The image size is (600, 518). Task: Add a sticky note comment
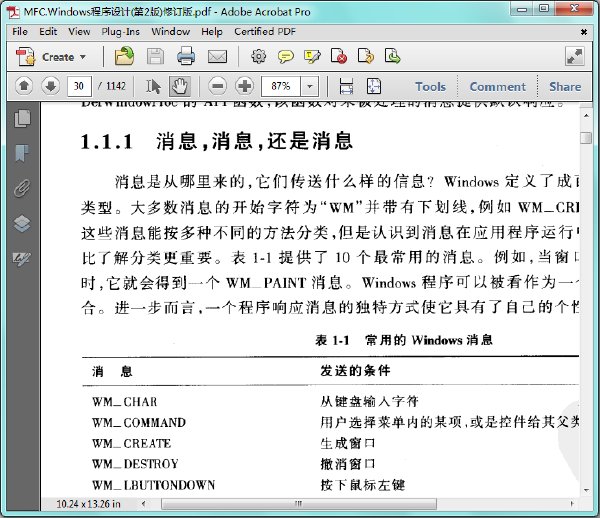[286, 57]
